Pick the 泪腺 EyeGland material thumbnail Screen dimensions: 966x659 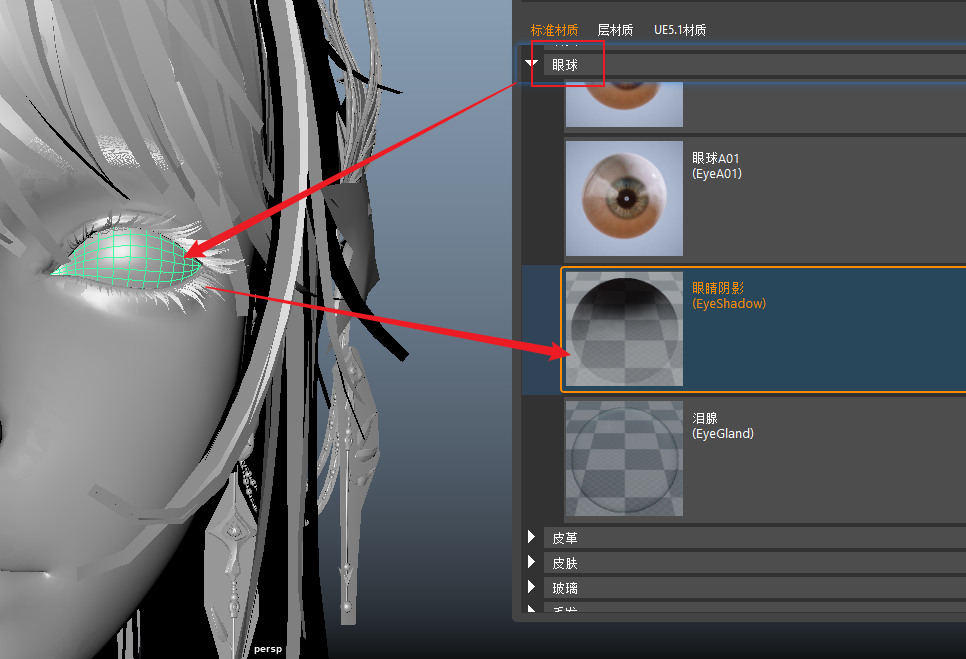tap(624, 458)
